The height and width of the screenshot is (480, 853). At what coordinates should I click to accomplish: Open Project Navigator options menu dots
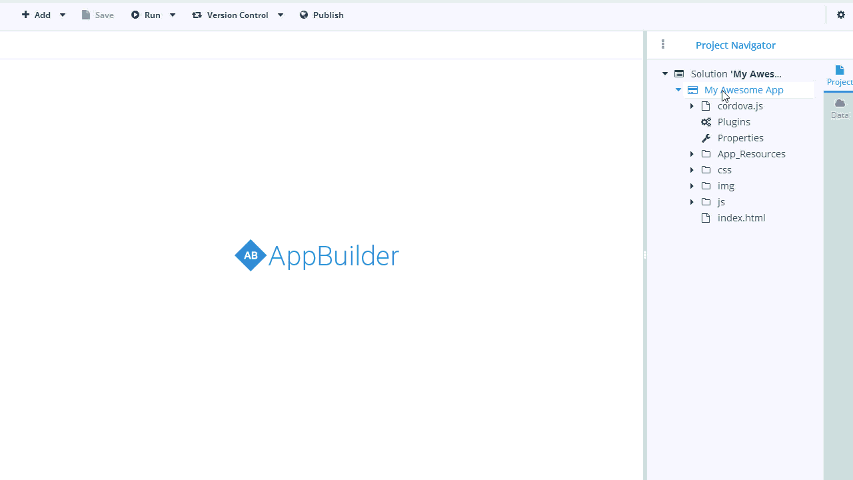pos(663,44)
